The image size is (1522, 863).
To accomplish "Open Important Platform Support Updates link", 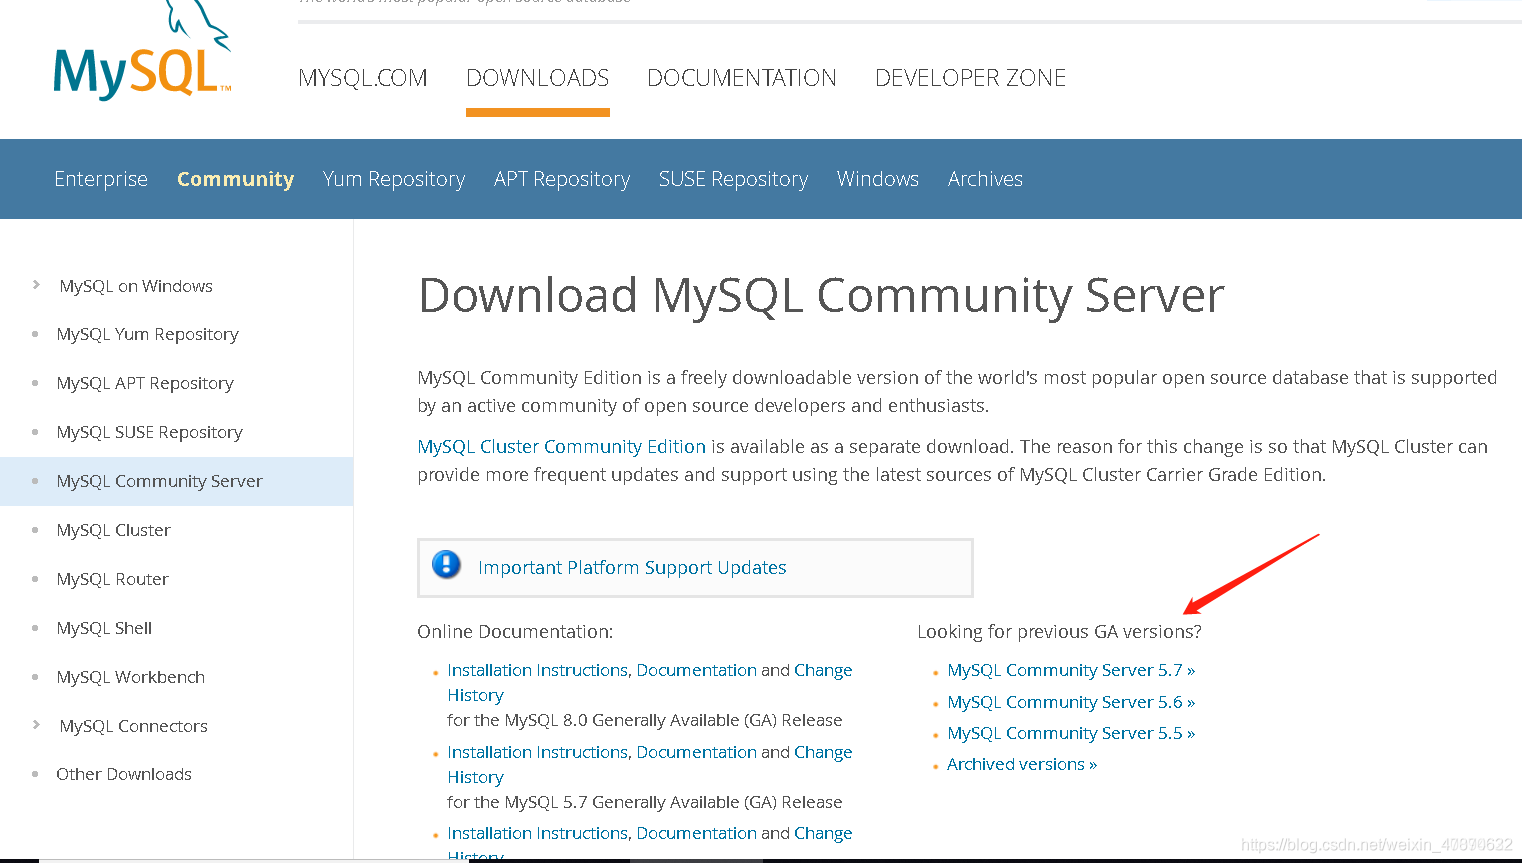I will (x=633, y=568).
